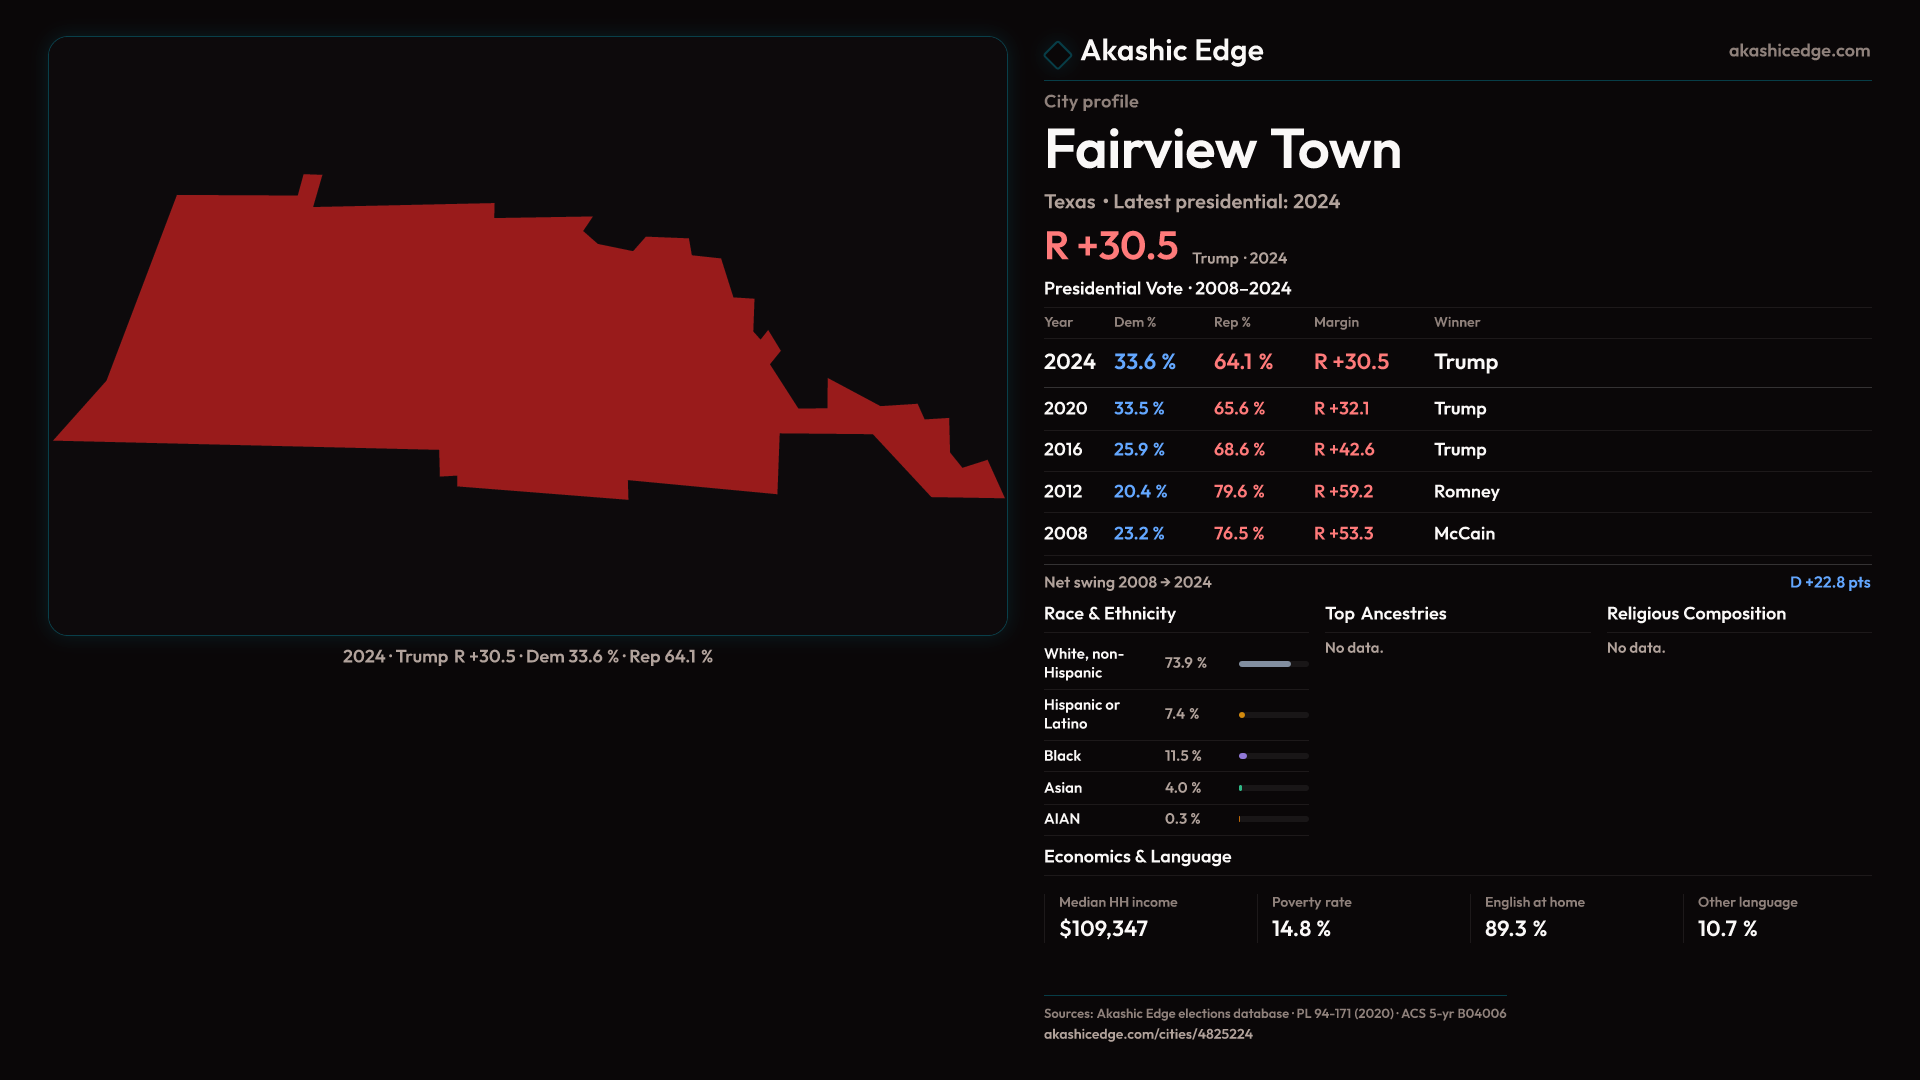Viewport: 1920px width, 1080px height.
Task: Click the English at home stat
Action: (x=1515, y=929)
